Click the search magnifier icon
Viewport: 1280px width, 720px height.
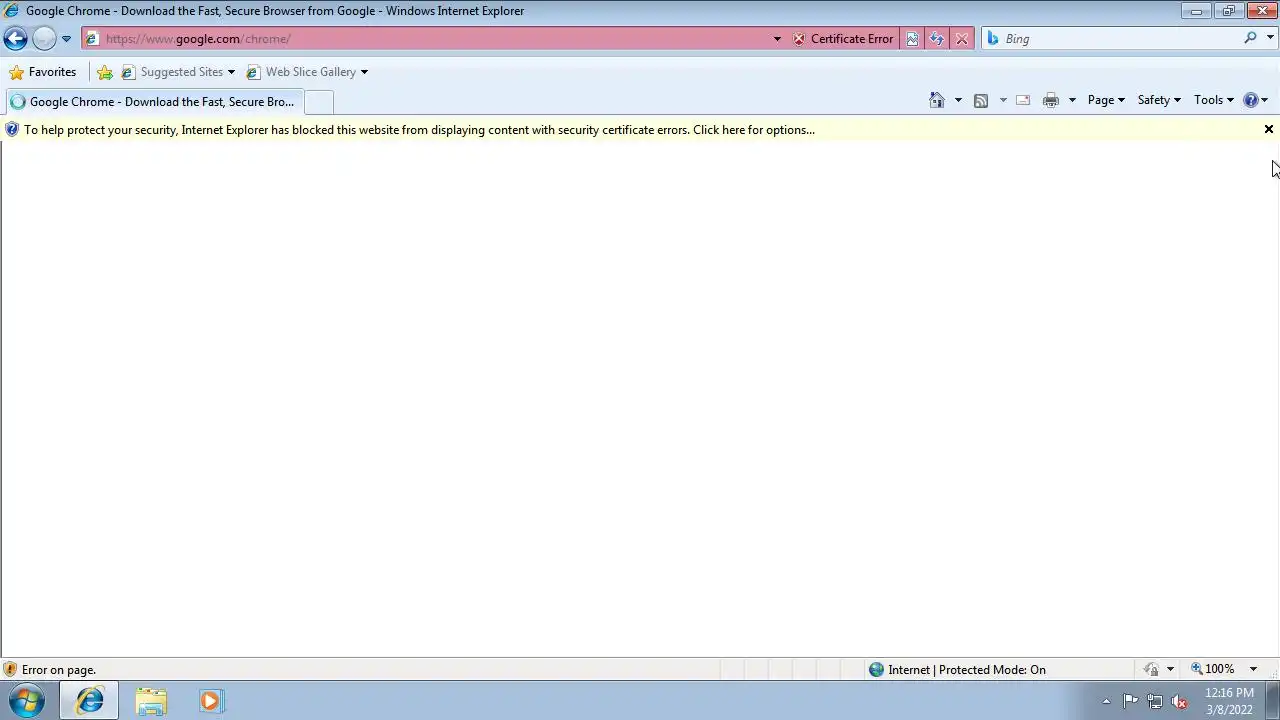[1250, 38]
